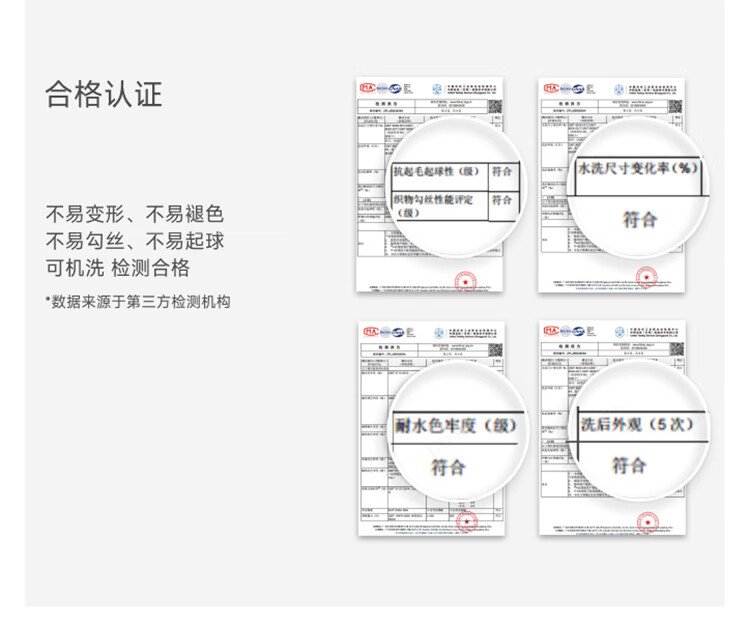Click the red stamp on bottom-left certificate
The height and width of the screenshot is (633, 750).
464,521
